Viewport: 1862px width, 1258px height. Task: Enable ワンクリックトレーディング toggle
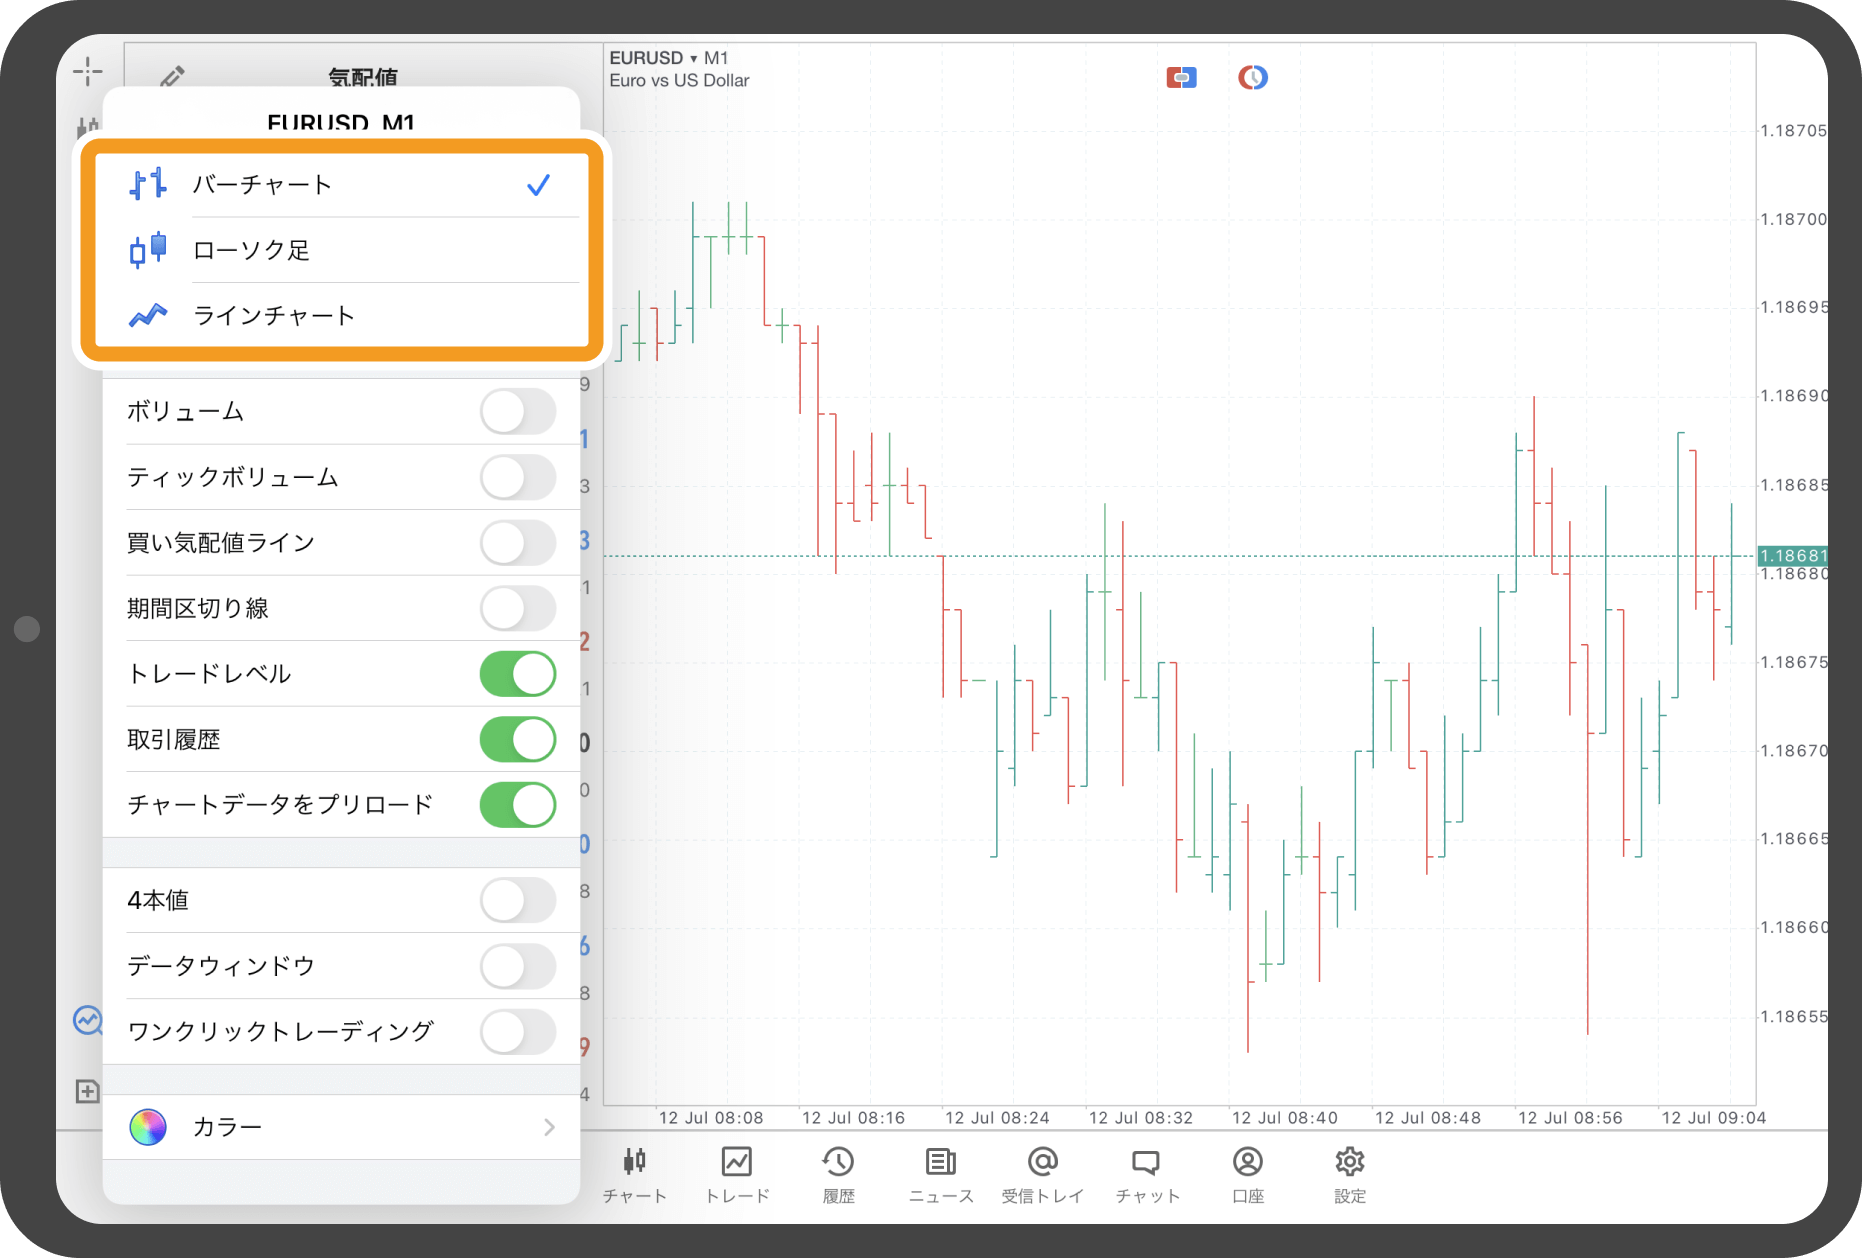(x=518, y=1031)
